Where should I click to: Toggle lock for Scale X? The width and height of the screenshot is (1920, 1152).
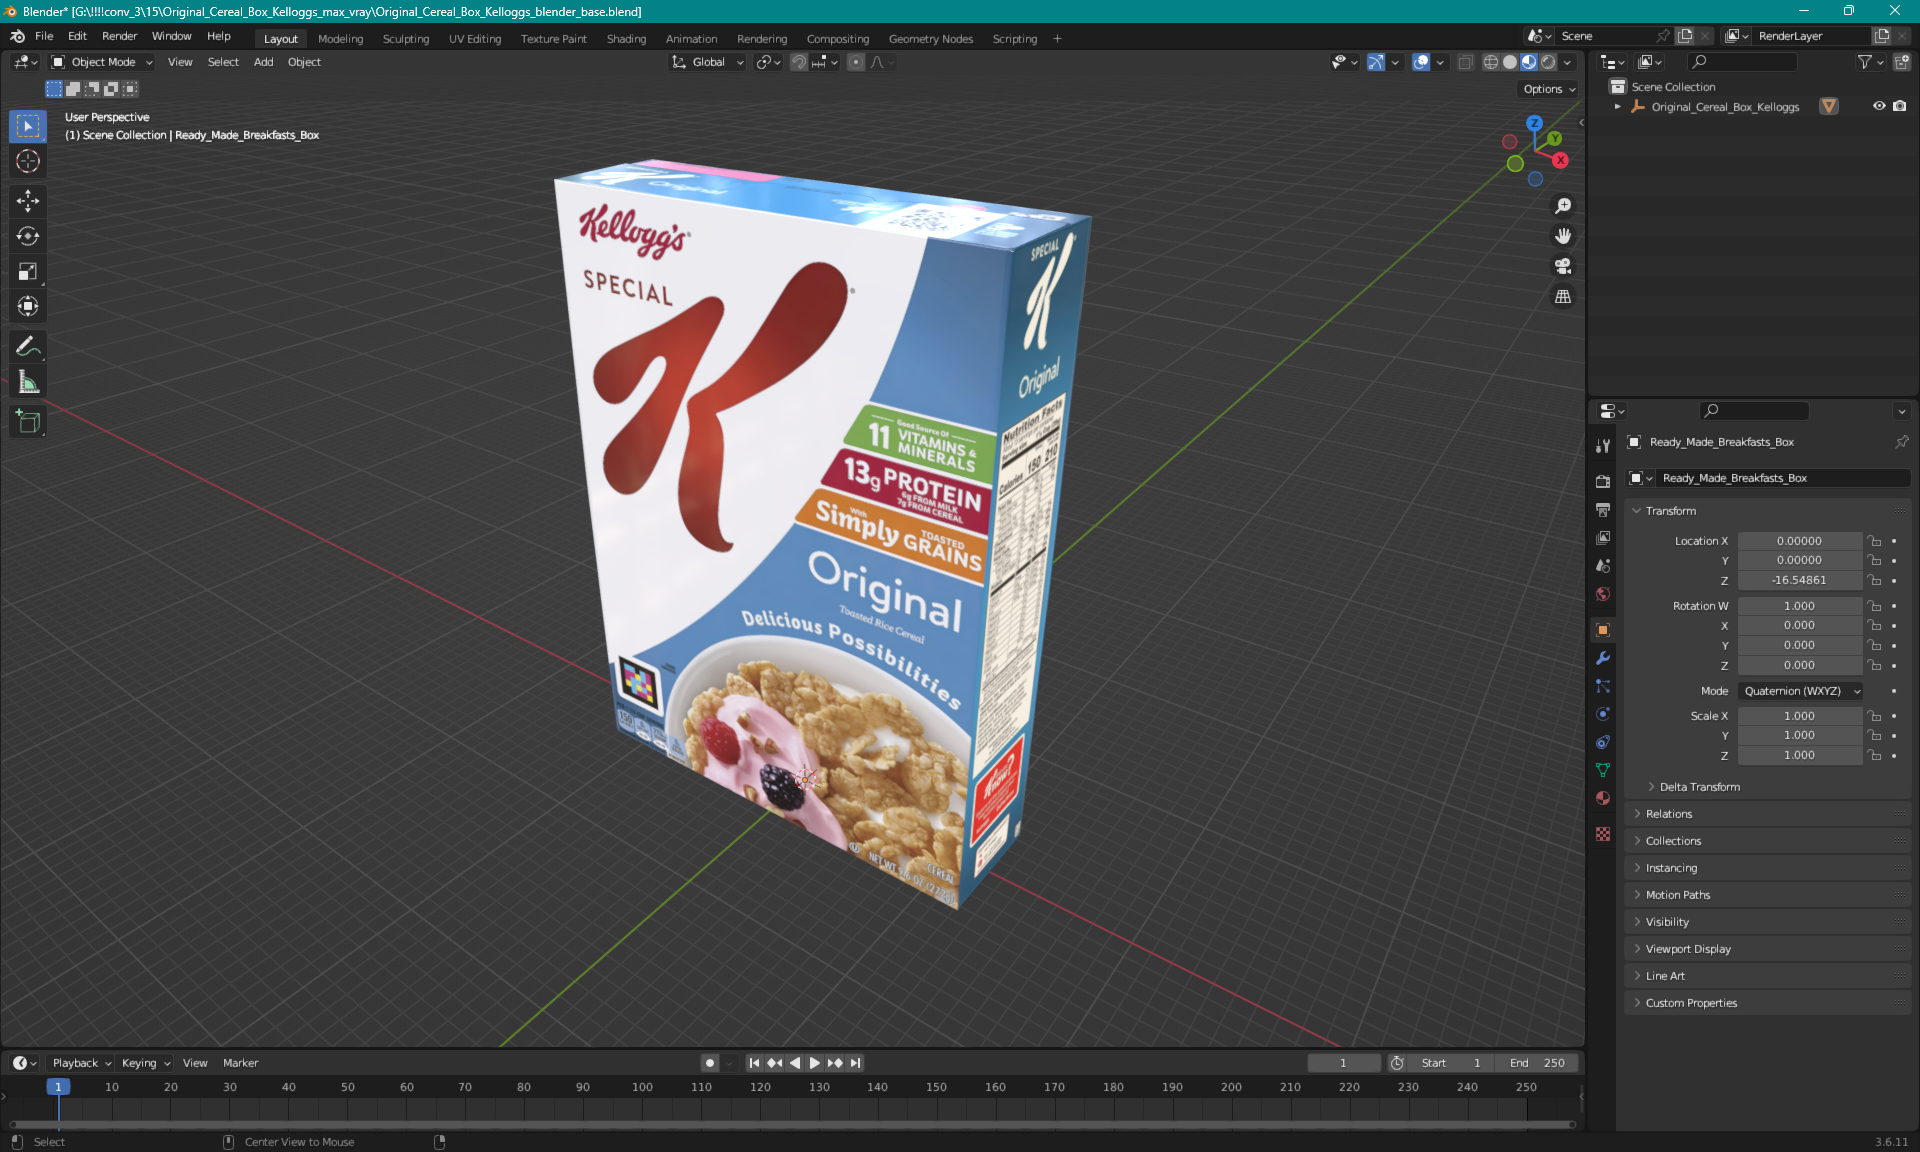(x=1875, y=716)
